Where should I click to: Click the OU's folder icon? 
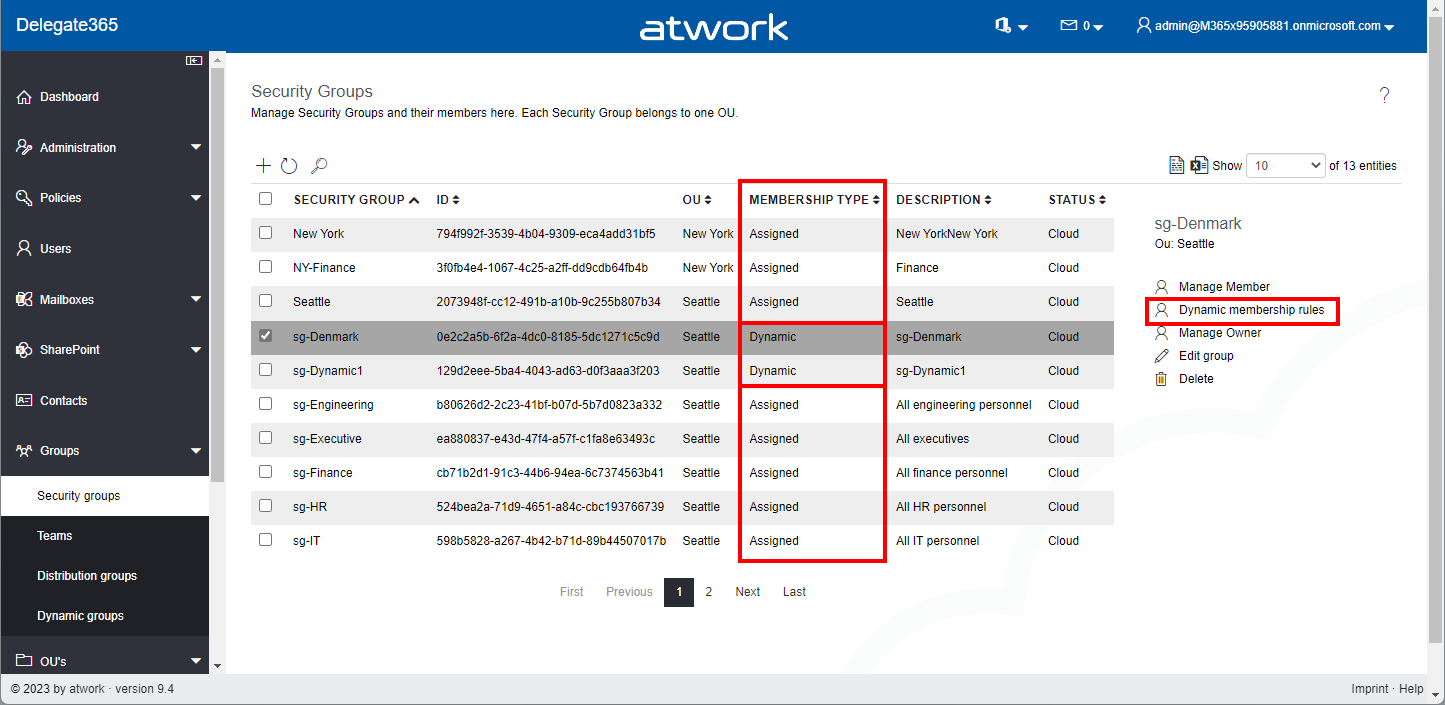coord(25,661)
